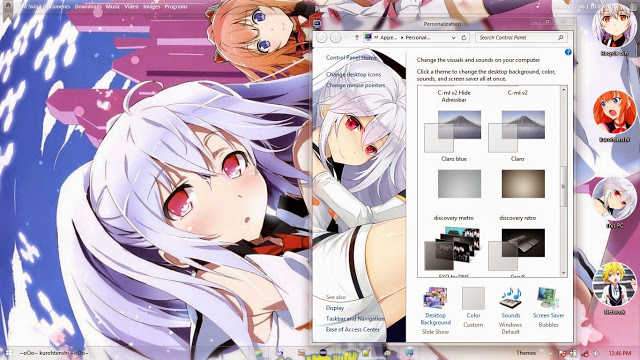Click the theme list scrollbar thumb
The width and height of the screenshot is (640, 360).
pyautogui.click(x=564, y=187)
